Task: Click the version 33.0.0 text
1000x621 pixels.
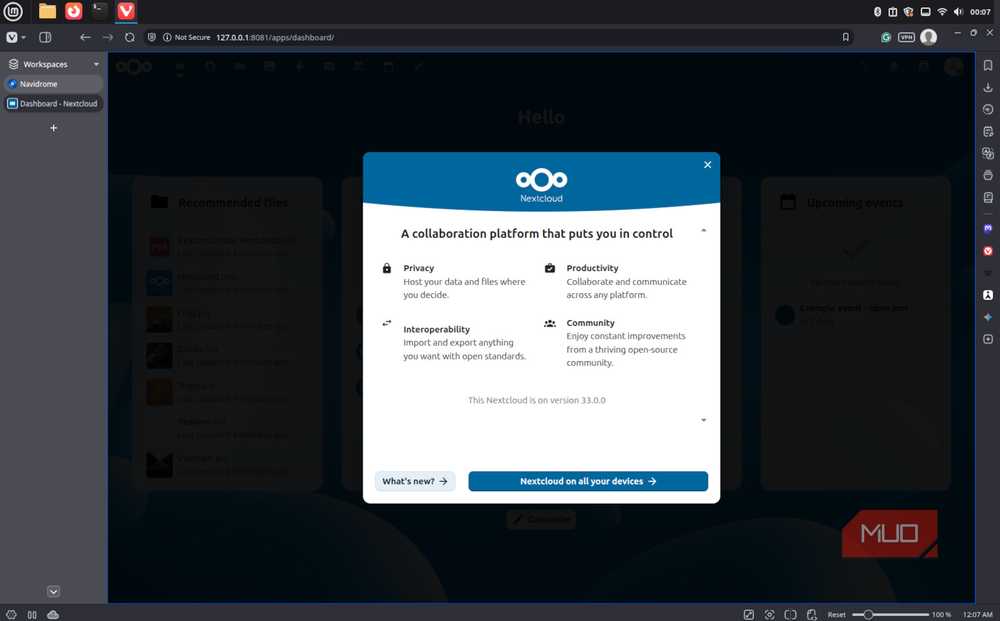Action: pos(536,400)
